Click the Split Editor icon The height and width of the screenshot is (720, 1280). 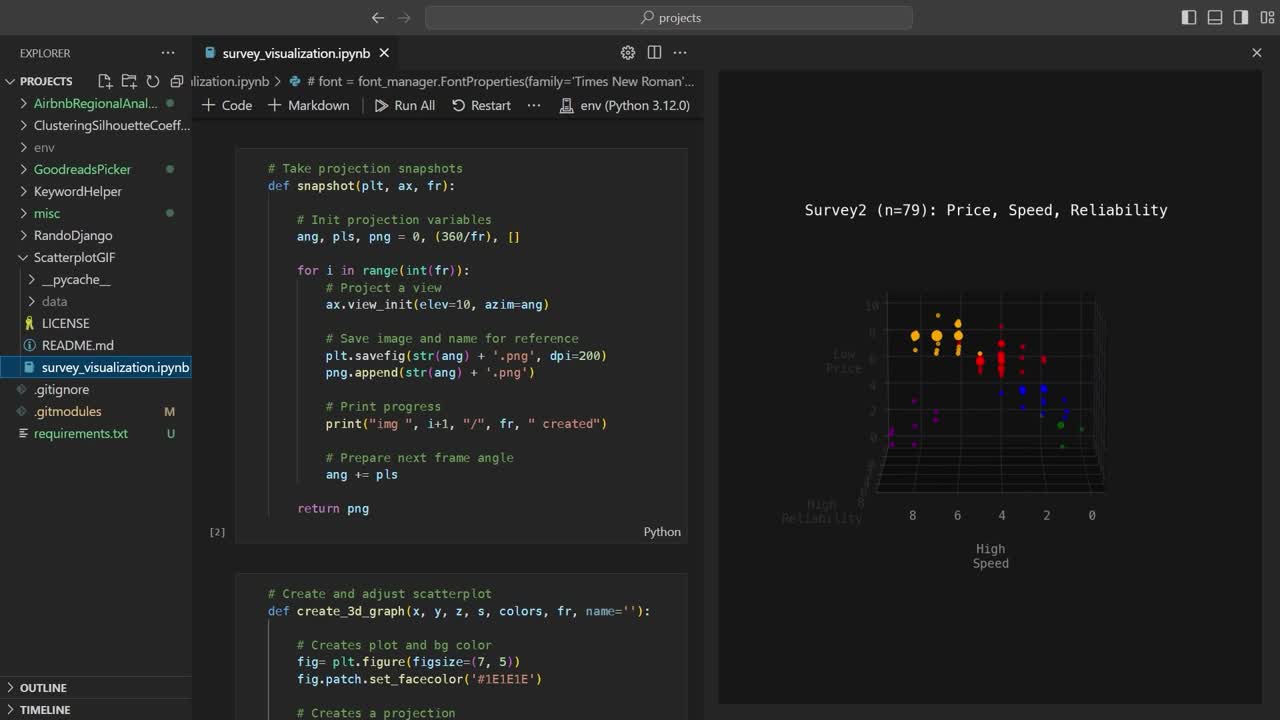(654, 53)
